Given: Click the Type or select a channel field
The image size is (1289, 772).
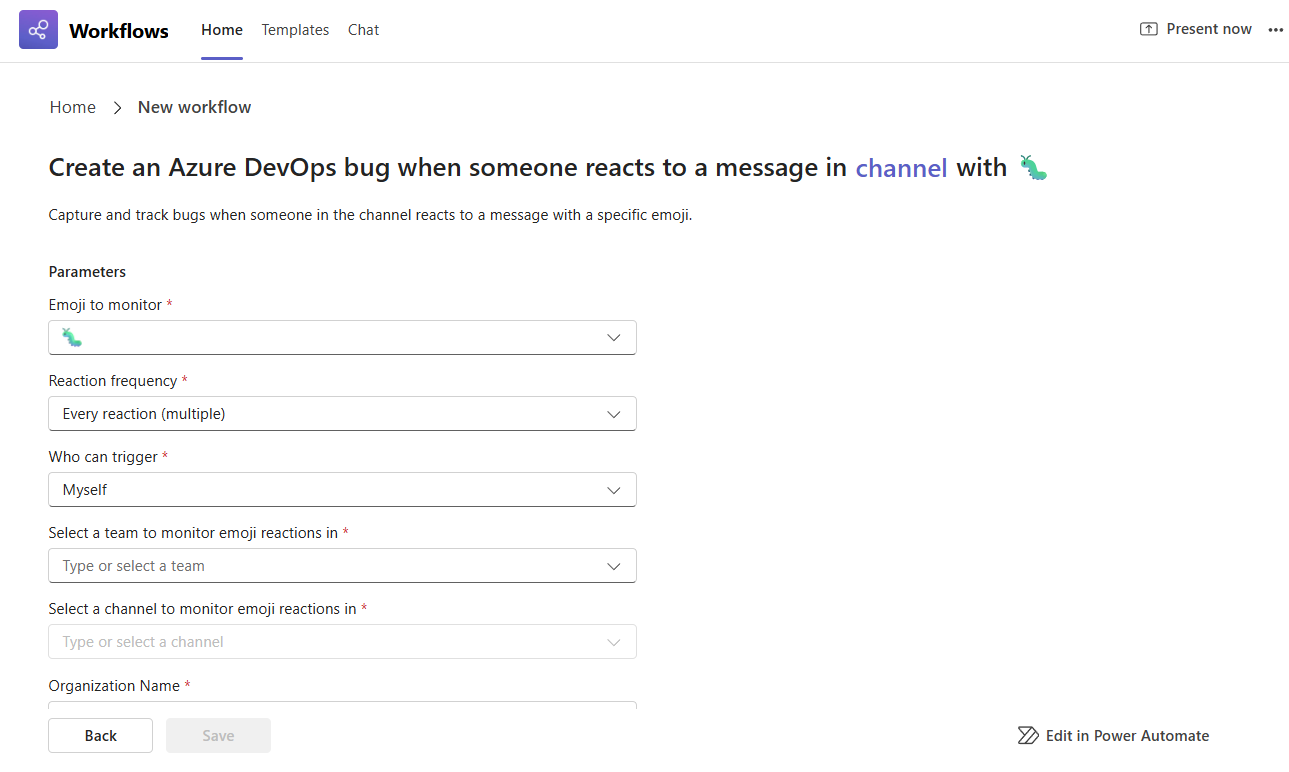Looking at the screenshot, I should pyautogui.click(x=342, y=642).
